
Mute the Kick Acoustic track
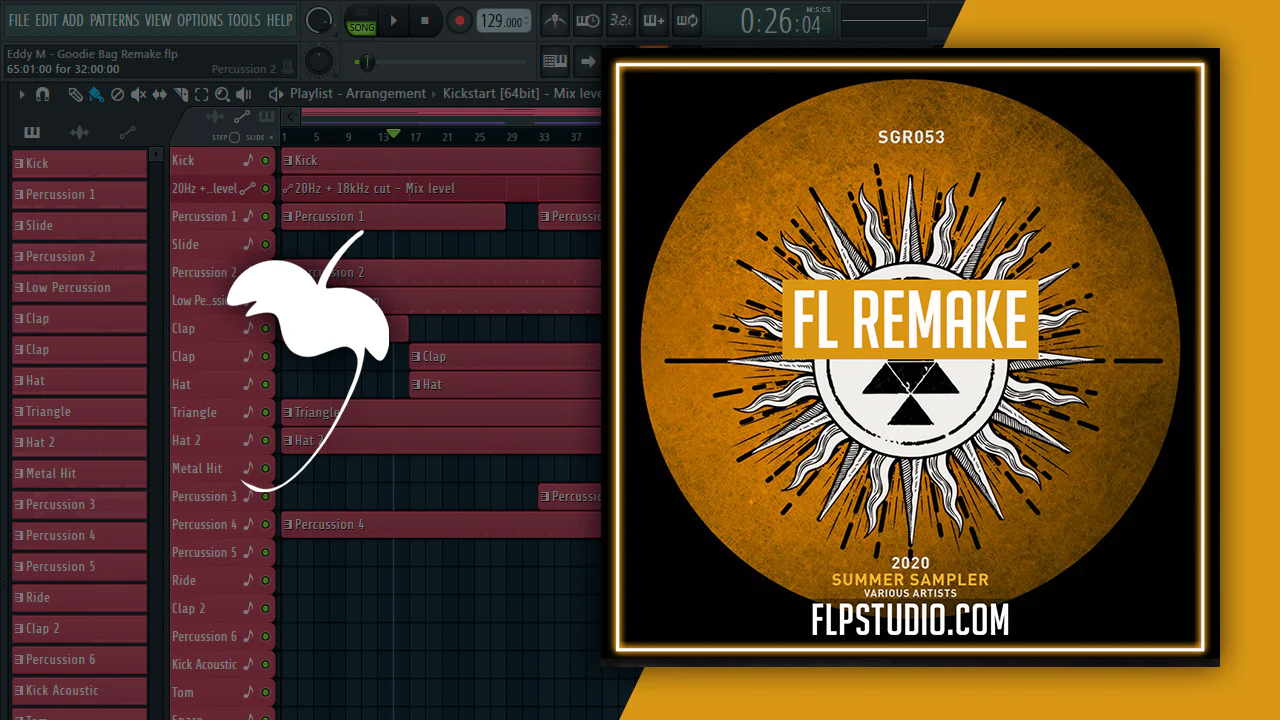click(x=266, y=664)
